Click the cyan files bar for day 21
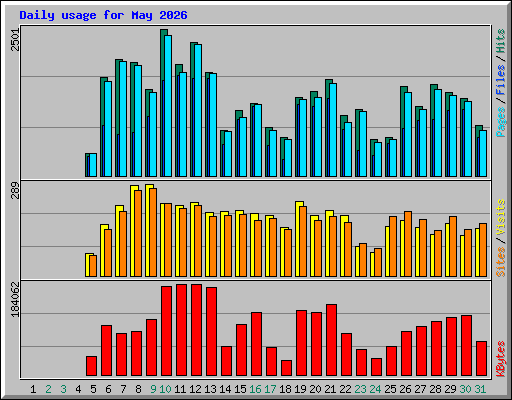Viewport: 512px width, 400px height. pyautogui.click(x=333, y=130)
